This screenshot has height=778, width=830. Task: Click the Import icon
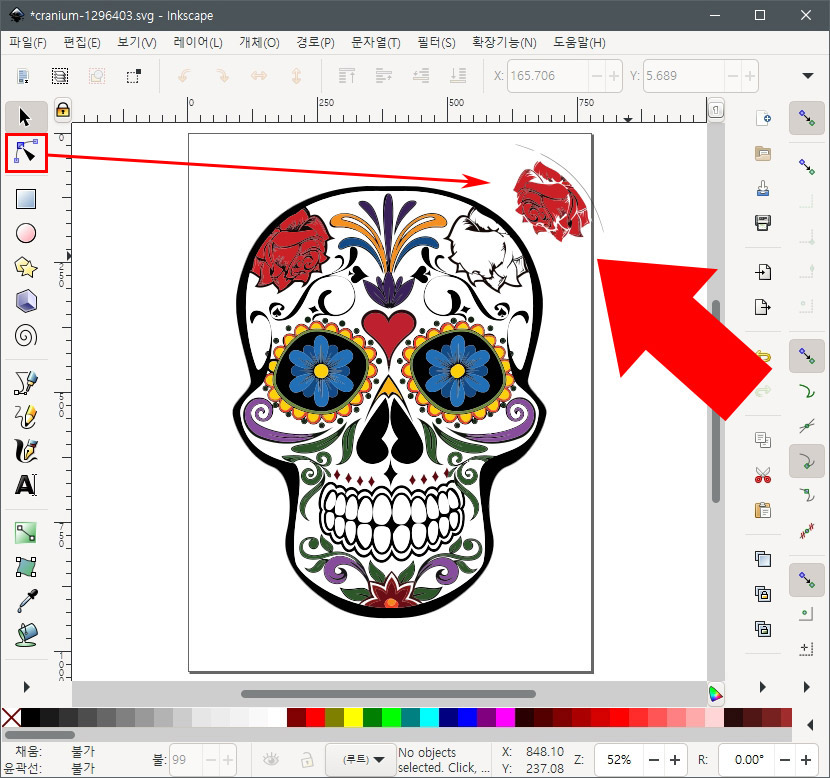tap(763, 272)
